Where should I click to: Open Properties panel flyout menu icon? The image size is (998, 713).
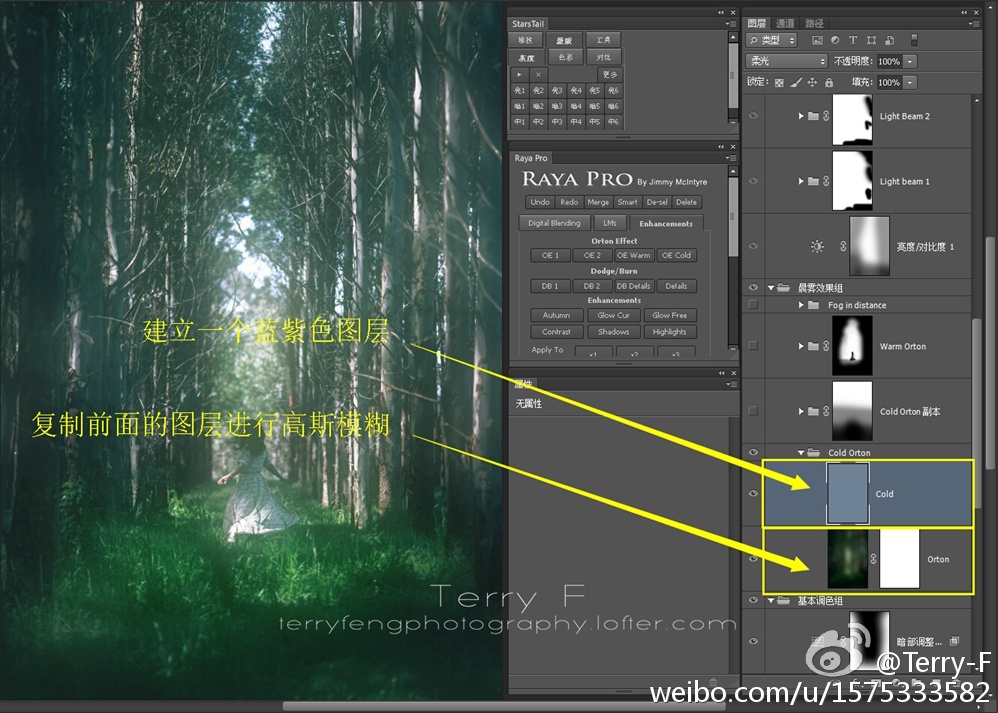coord(730,385)
